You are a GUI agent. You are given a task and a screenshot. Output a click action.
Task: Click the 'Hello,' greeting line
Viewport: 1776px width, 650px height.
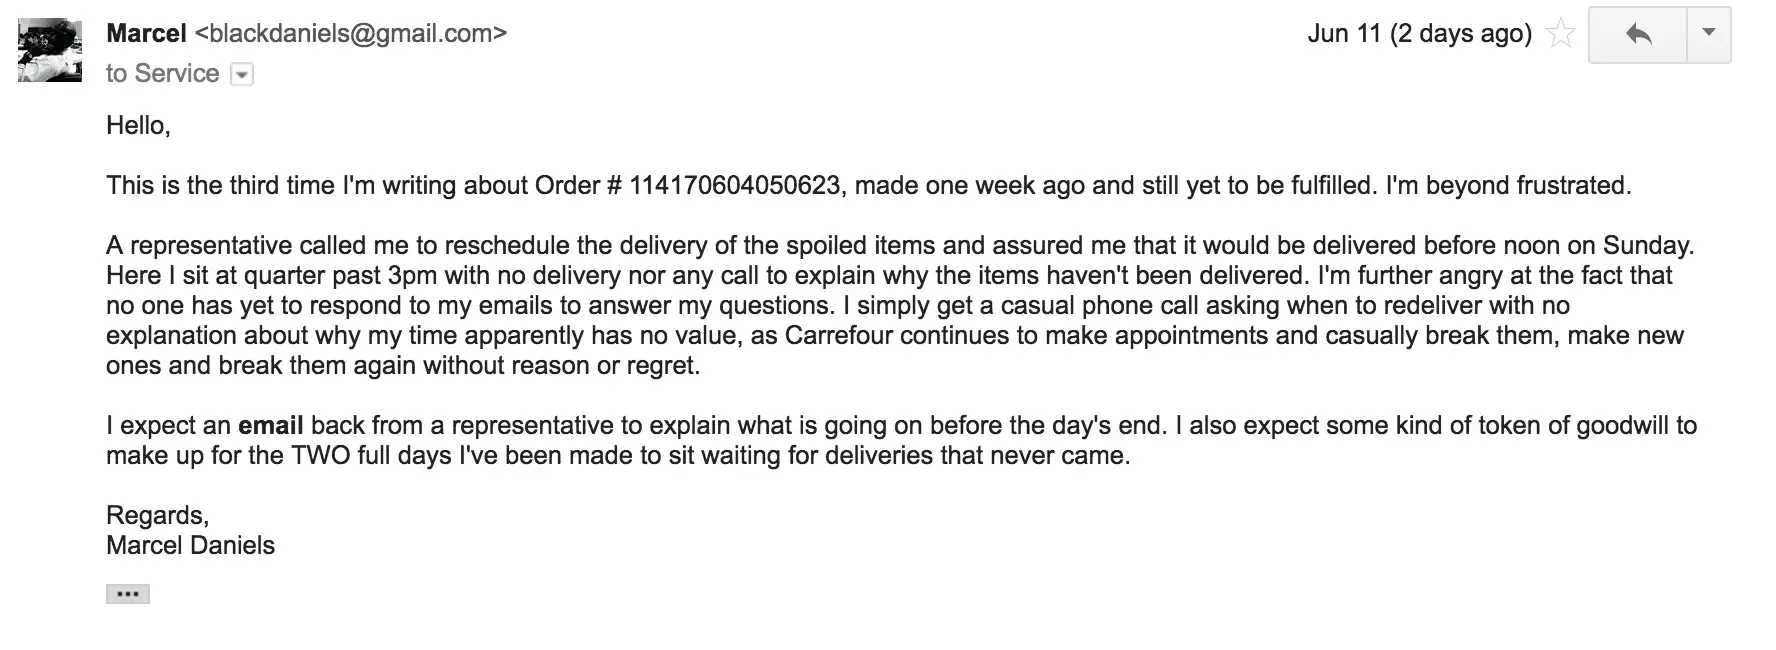point(138,126)
